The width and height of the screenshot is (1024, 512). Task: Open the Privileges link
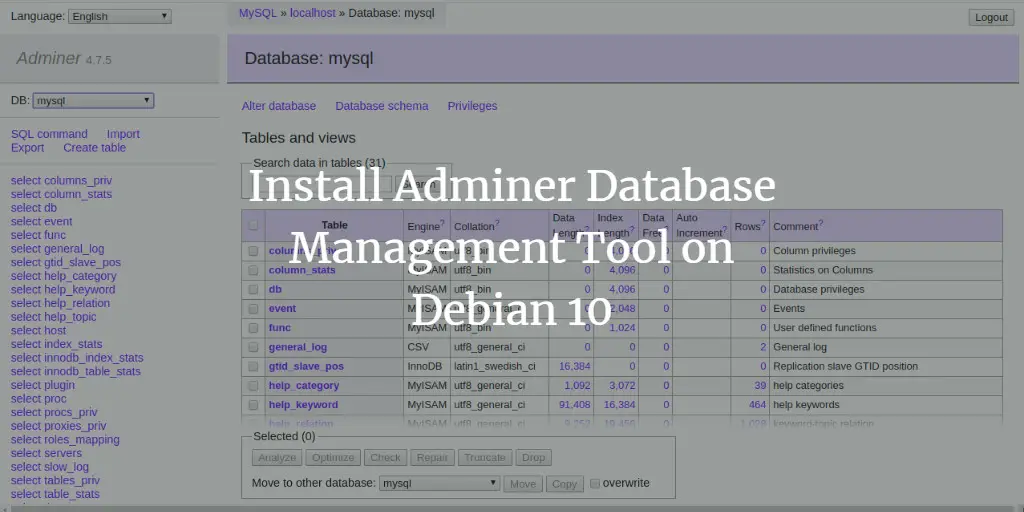click(472, 106)
